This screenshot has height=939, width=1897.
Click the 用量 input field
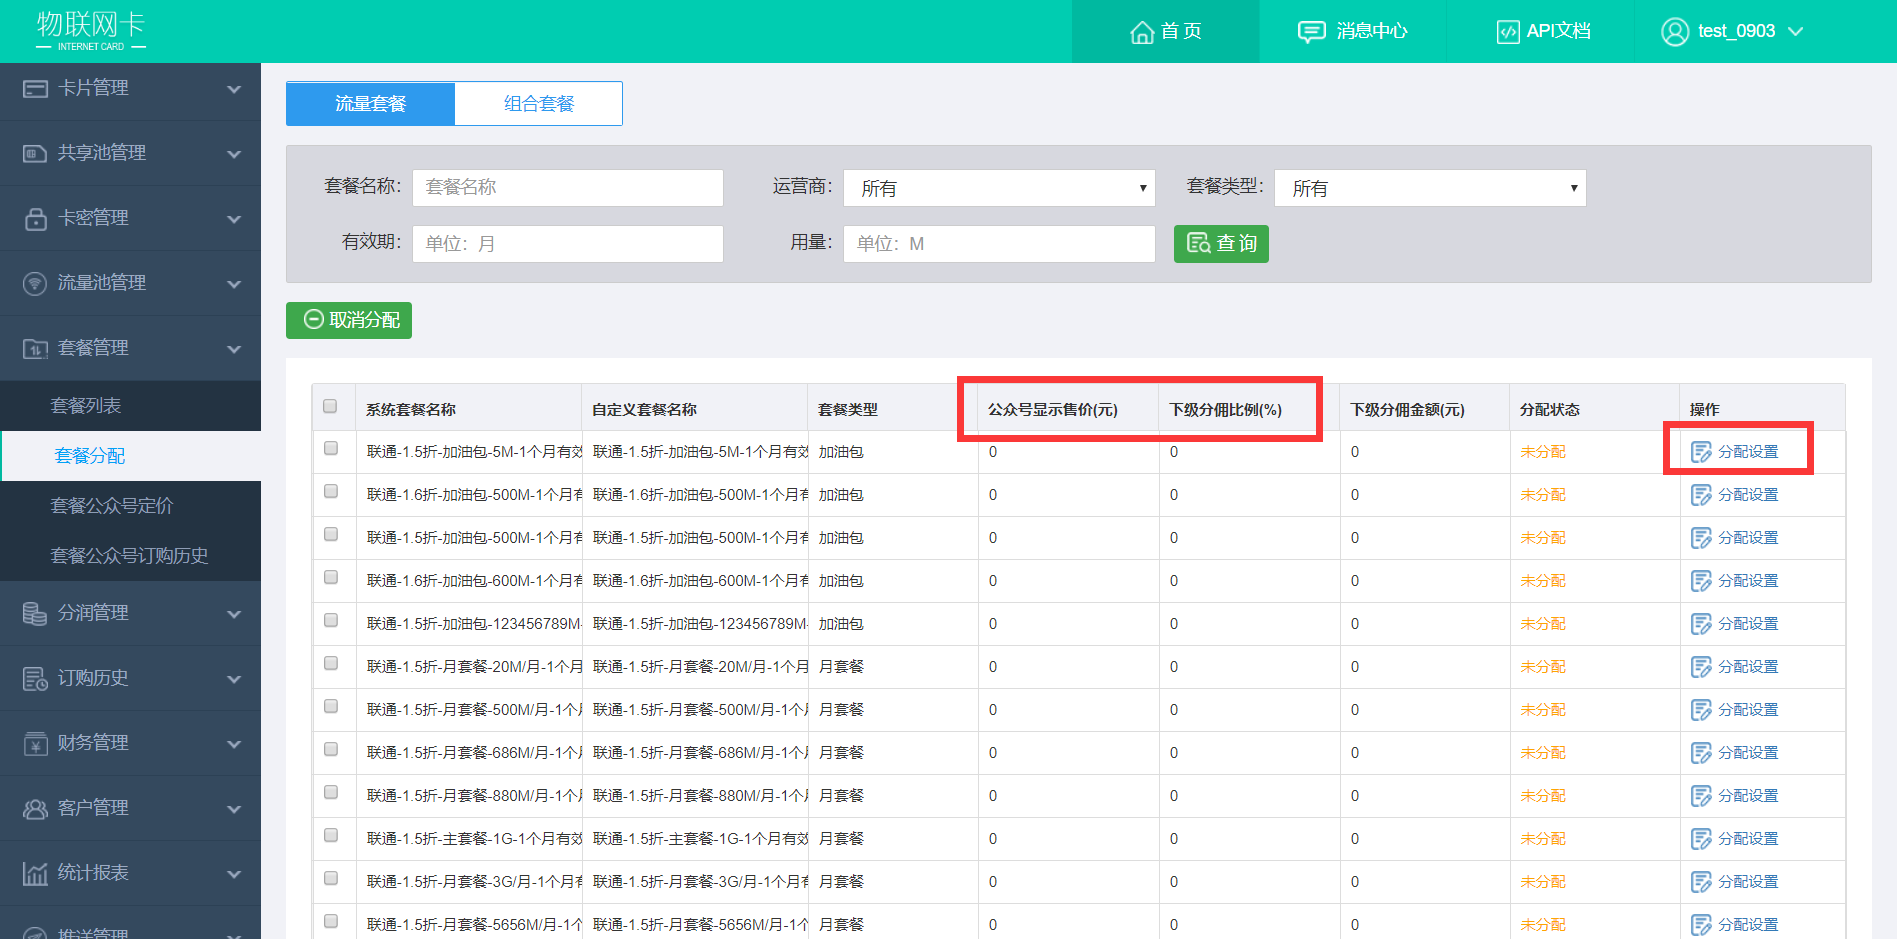click(999, 244)
